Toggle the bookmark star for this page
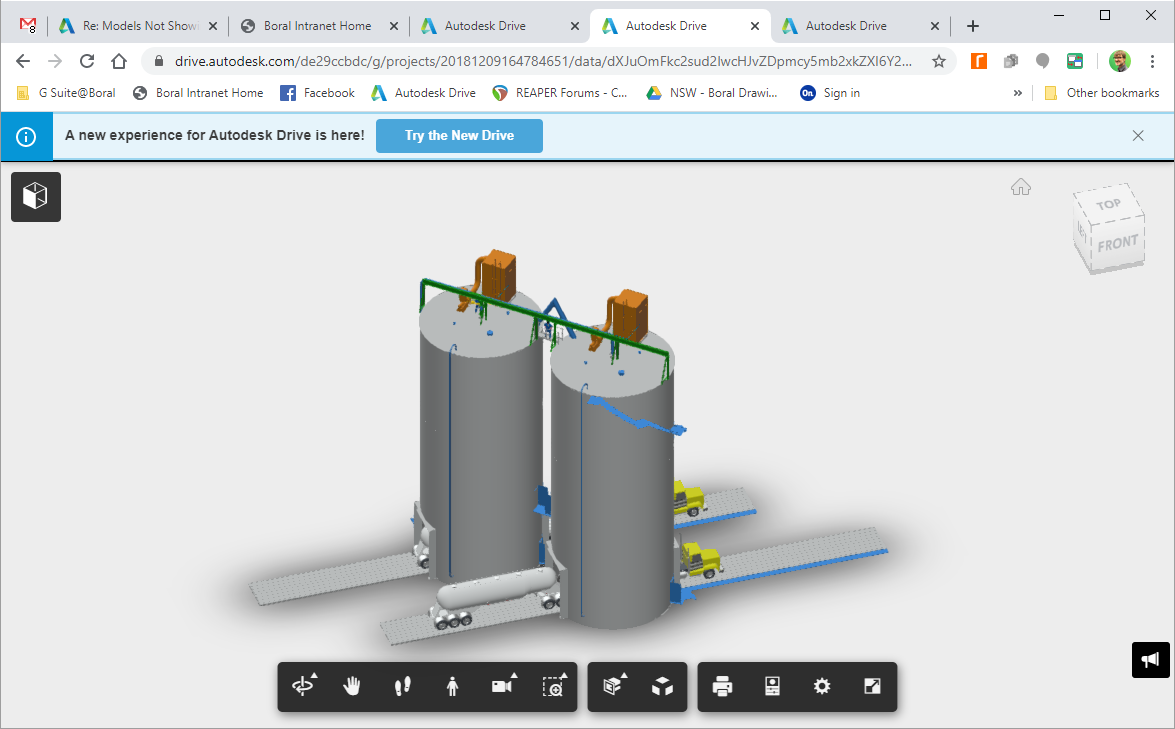 point(939,60)
